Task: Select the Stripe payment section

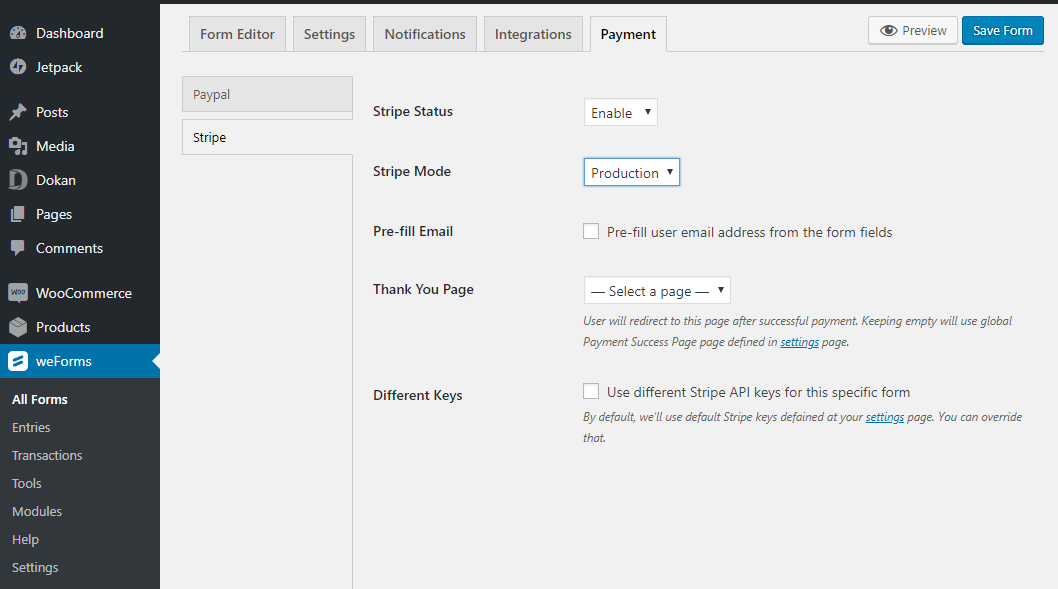Action: coord(267,137)
